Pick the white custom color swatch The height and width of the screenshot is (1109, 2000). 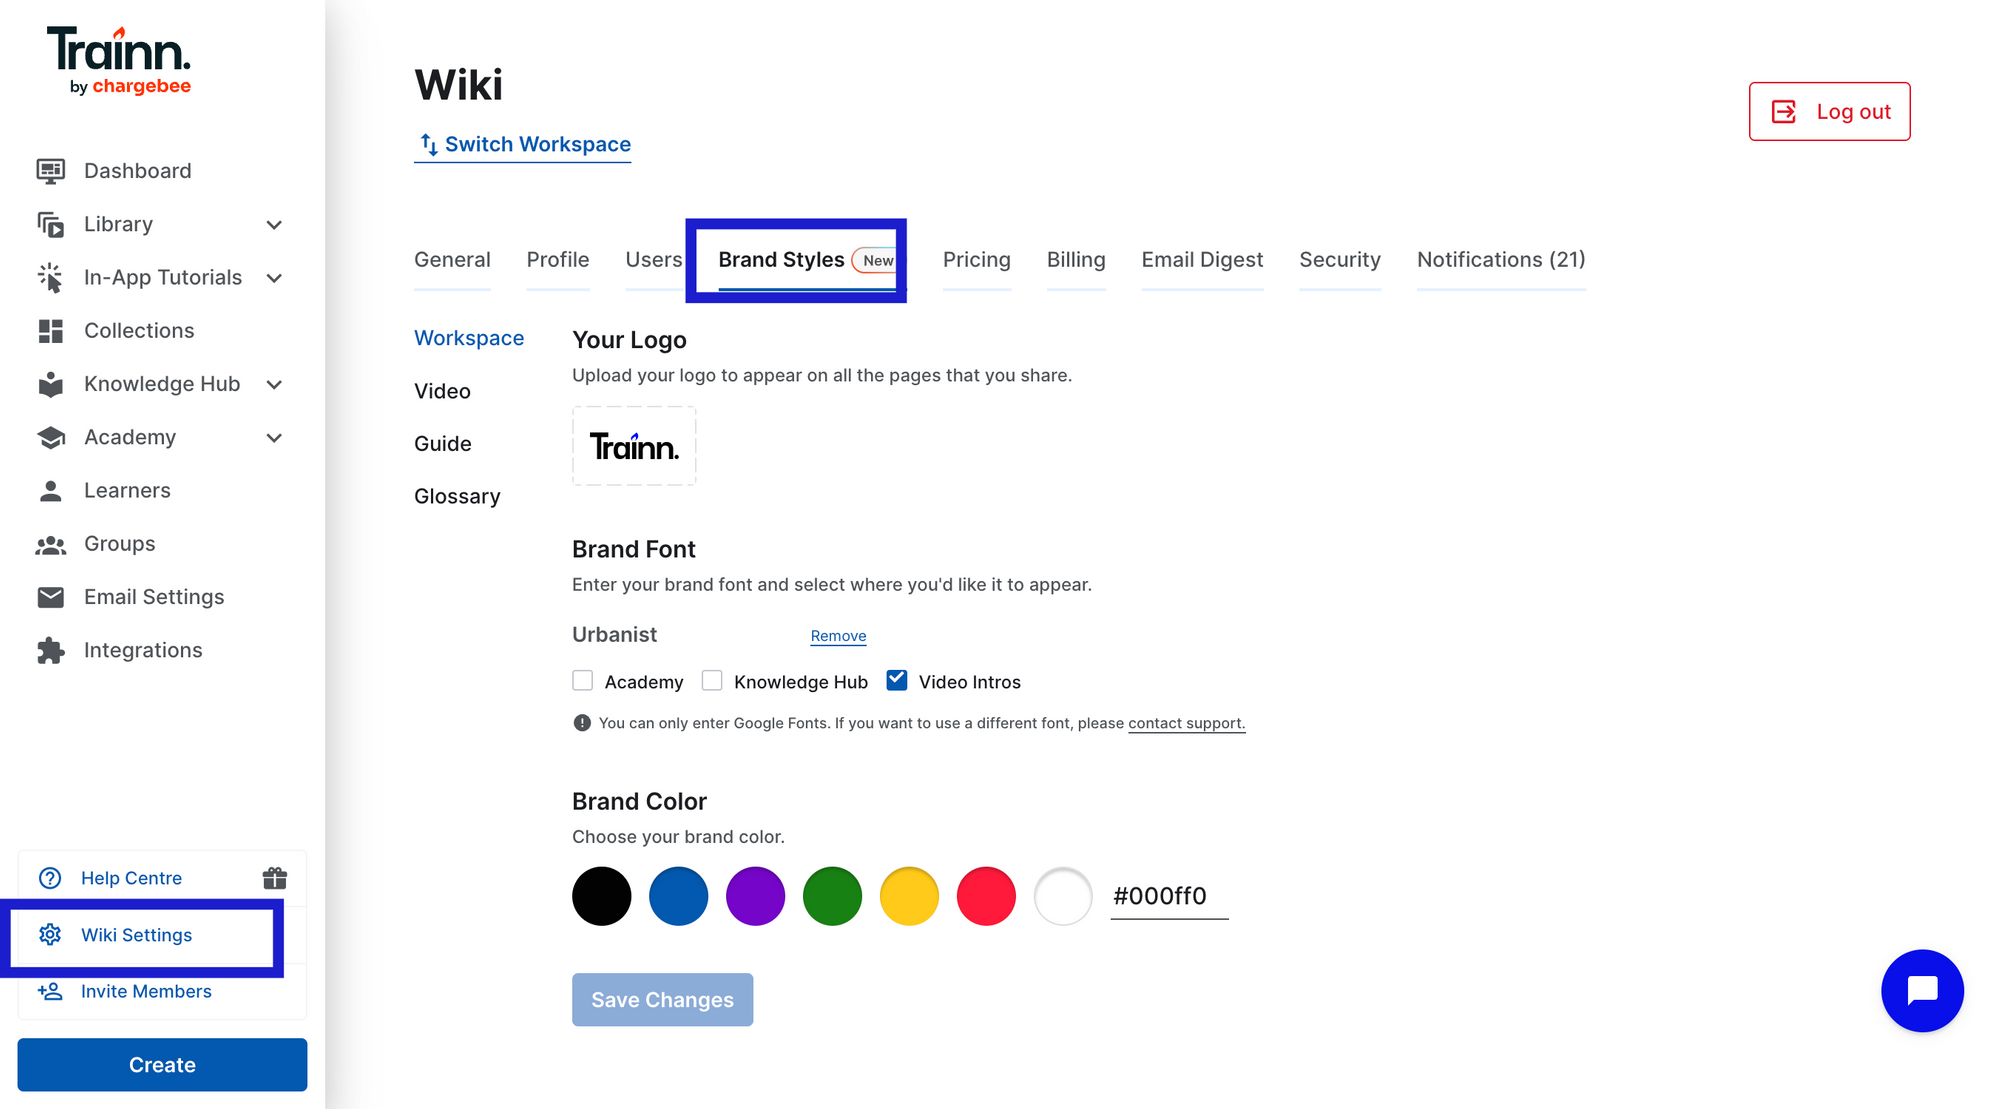pyautogui.click(x=1063, y=896)
